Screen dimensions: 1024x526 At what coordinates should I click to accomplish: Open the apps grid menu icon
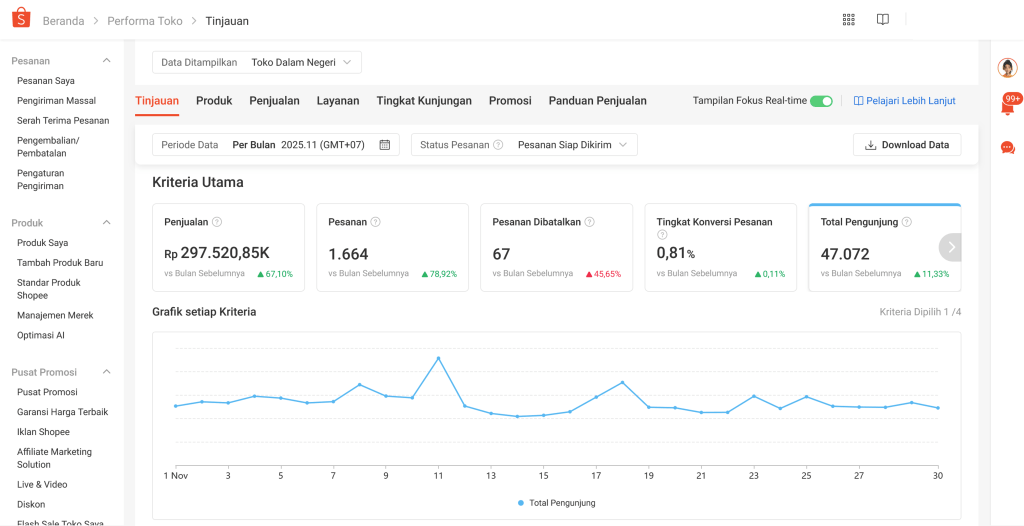coord(849,20)
